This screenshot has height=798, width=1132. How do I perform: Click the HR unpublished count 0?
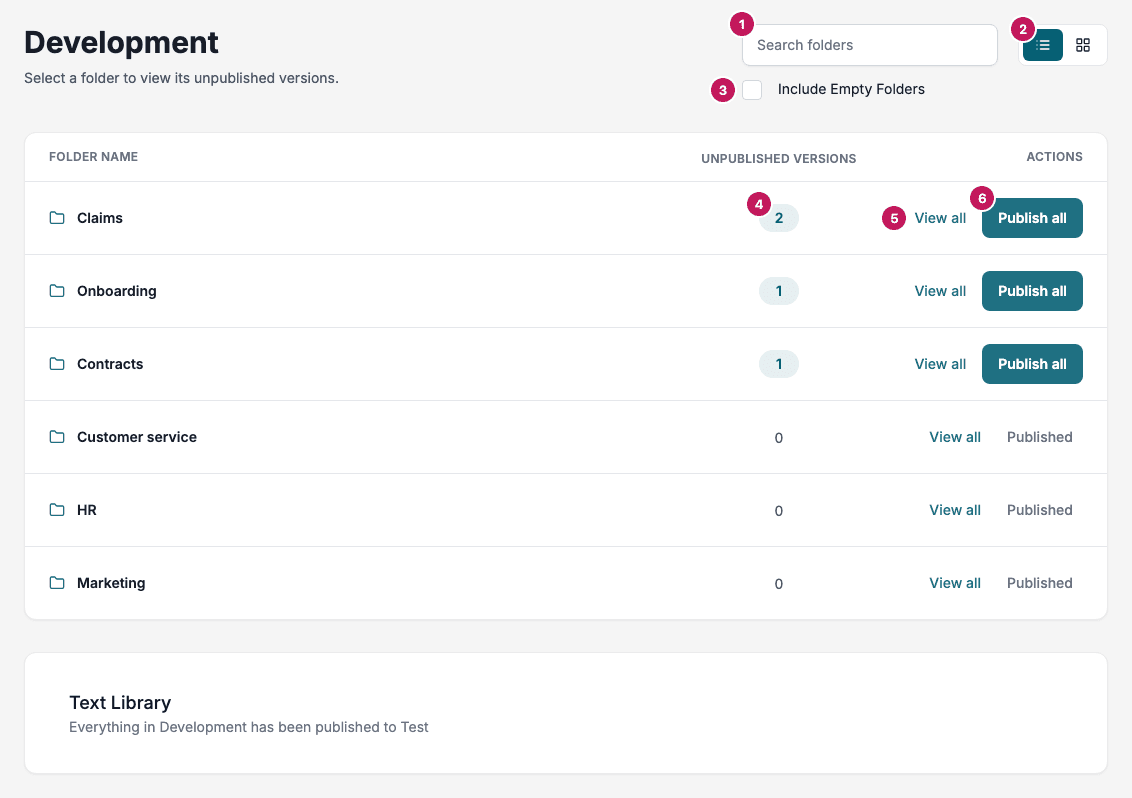pos(778,511)
